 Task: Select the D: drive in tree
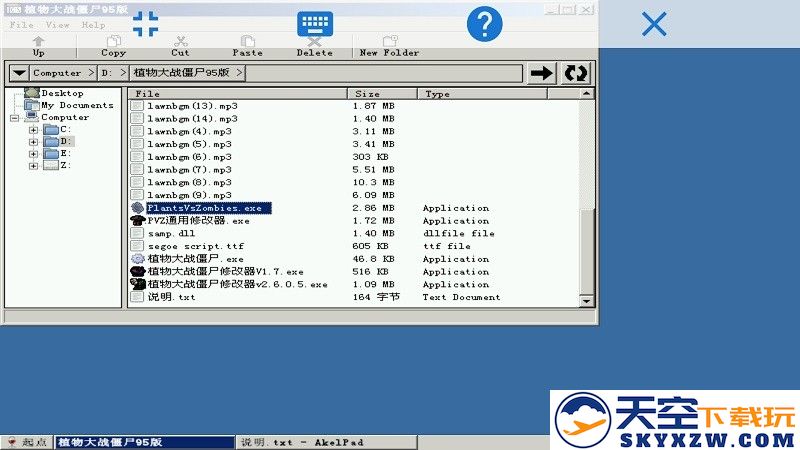pyautogui.click(x=66, y=141)
